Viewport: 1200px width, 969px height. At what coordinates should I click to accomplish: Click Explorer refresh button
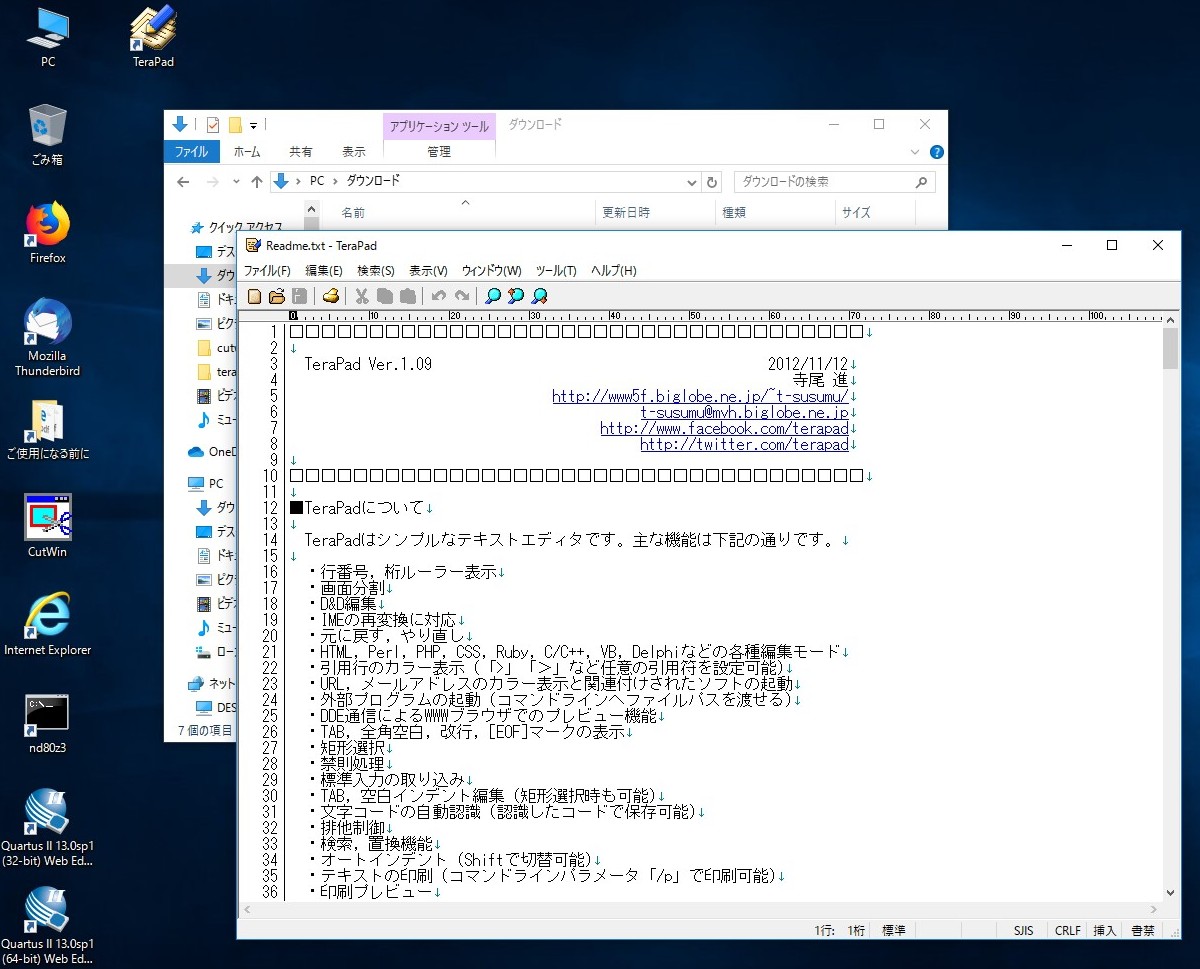(x=712, y=182)
